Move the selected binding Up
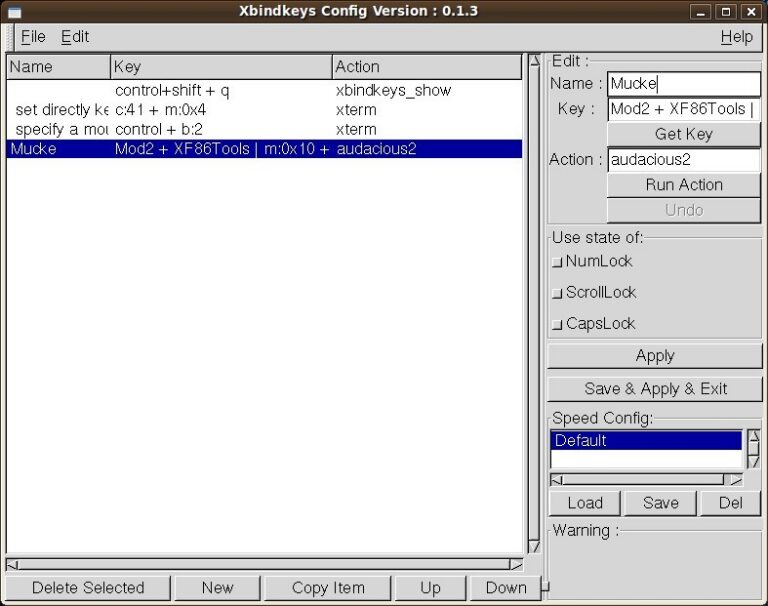768x606 pixels. pos(430,588)
